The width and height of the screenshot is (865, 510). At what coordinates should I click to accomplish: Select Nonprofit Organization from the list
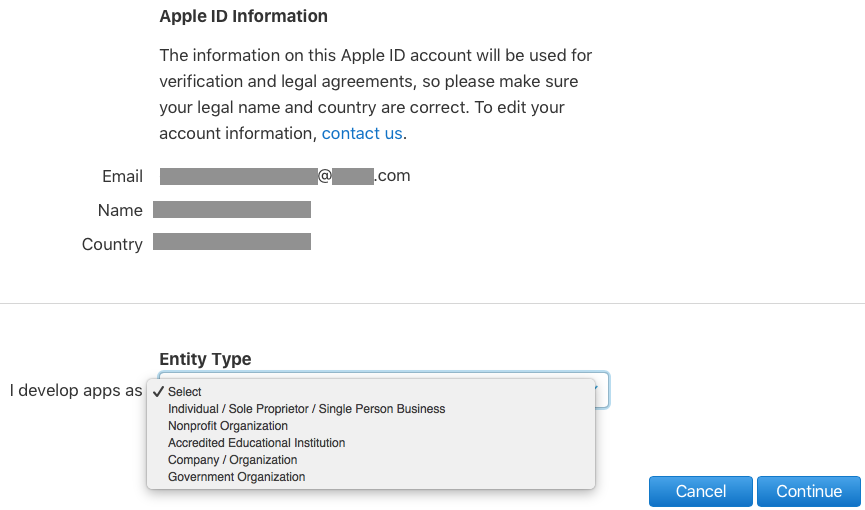pos(227,426)
